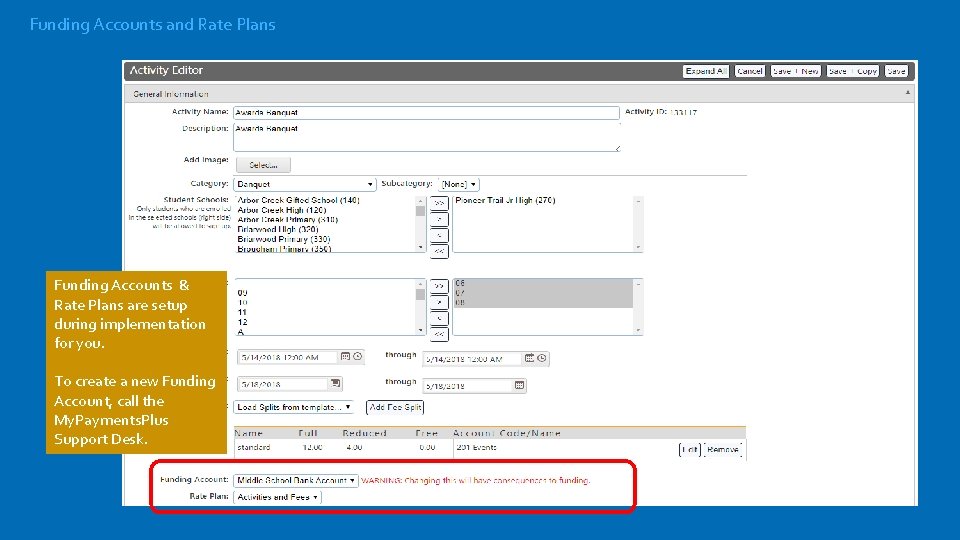The image size is (960, 540).
Task: Click into the Description text area
Action: point(426,137)
